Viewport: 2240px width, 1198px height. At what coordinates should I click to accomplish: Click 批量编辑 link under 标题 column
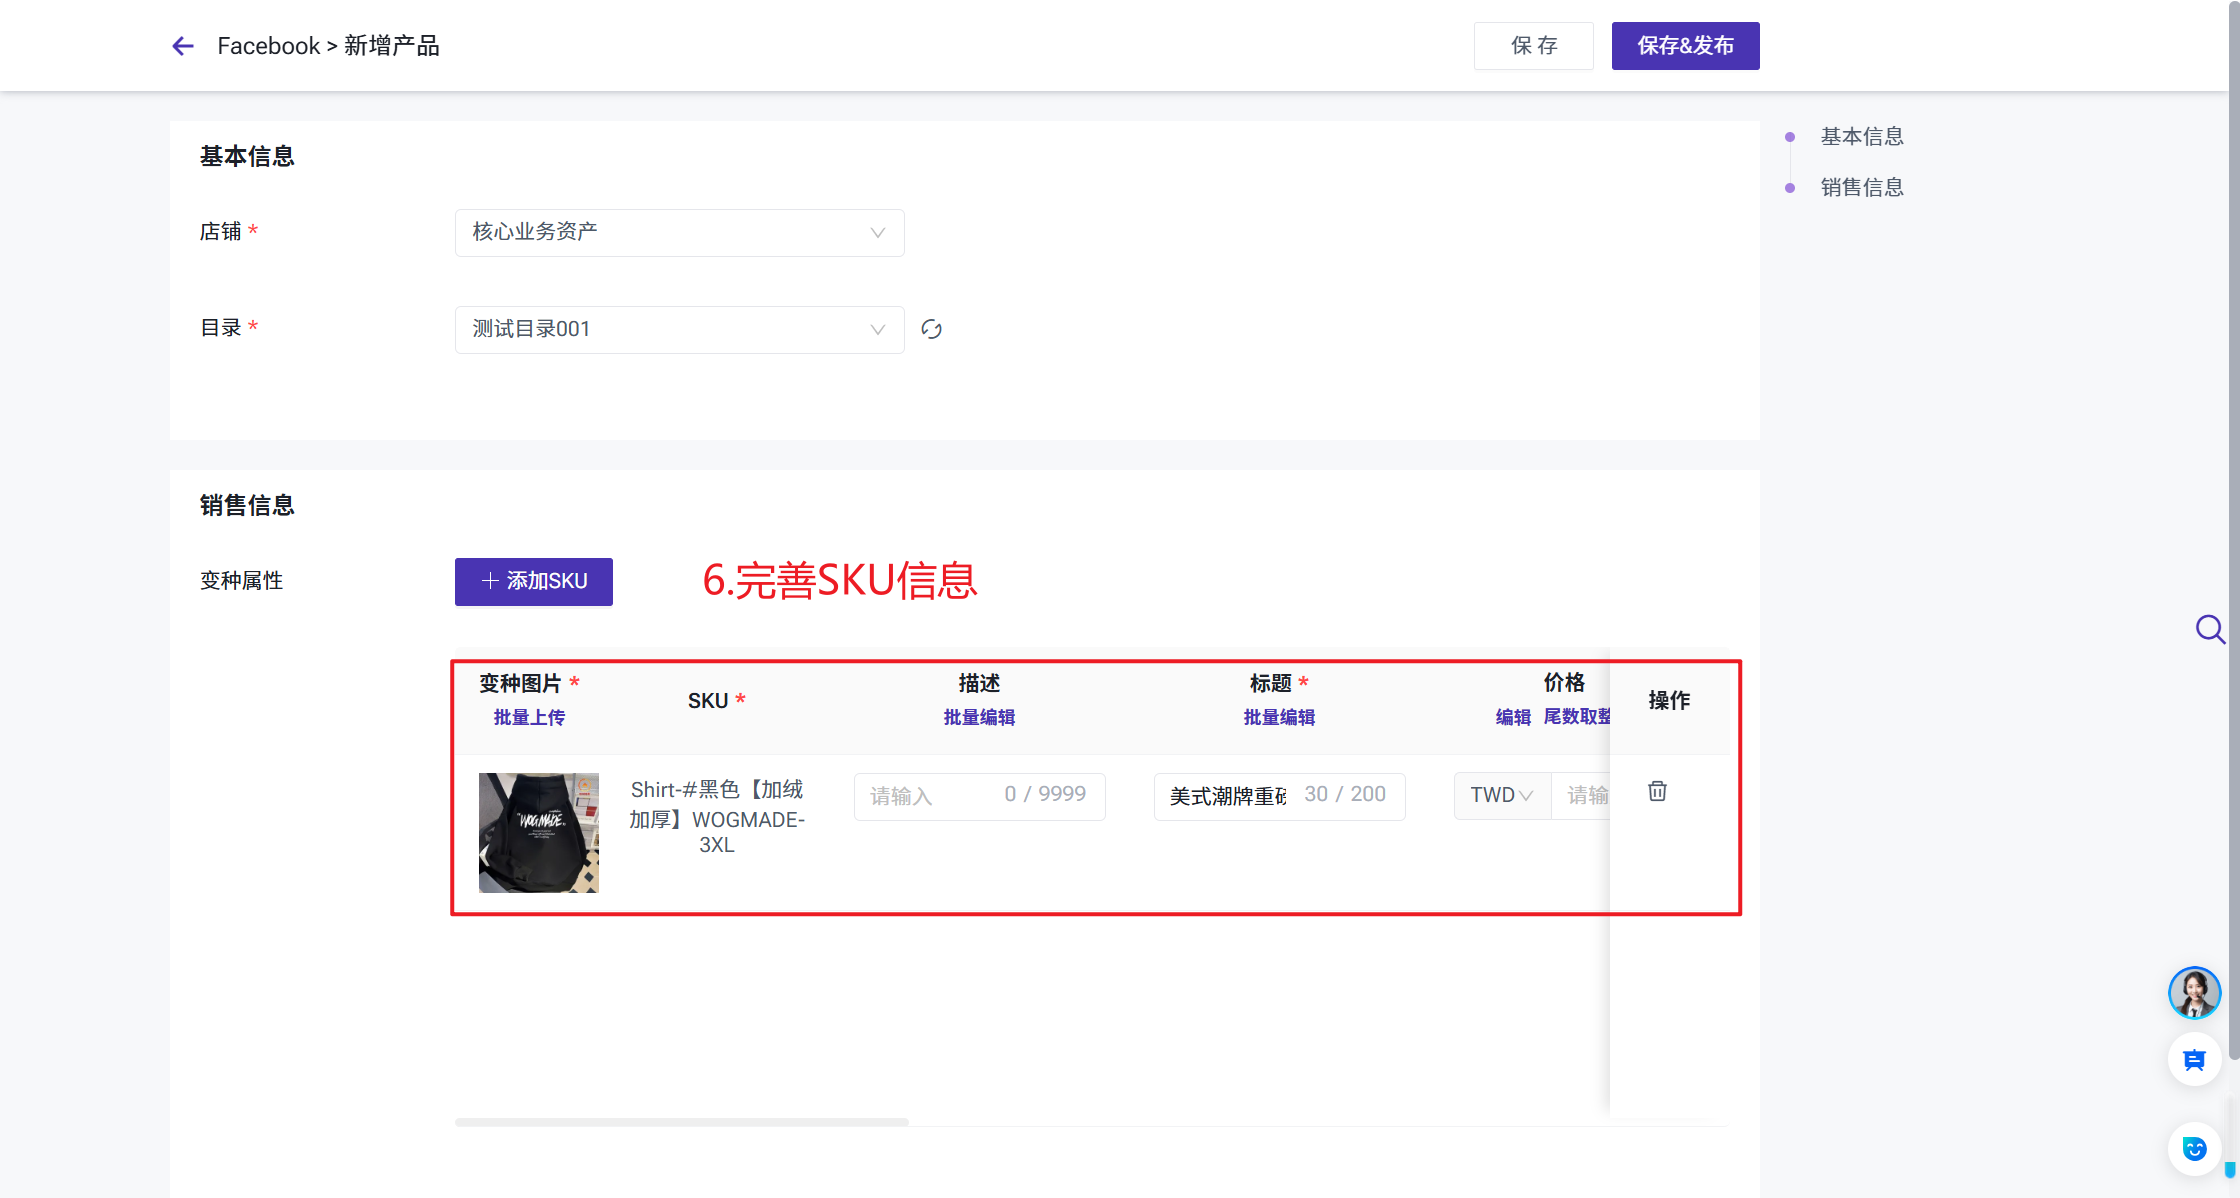[1279, 717]
